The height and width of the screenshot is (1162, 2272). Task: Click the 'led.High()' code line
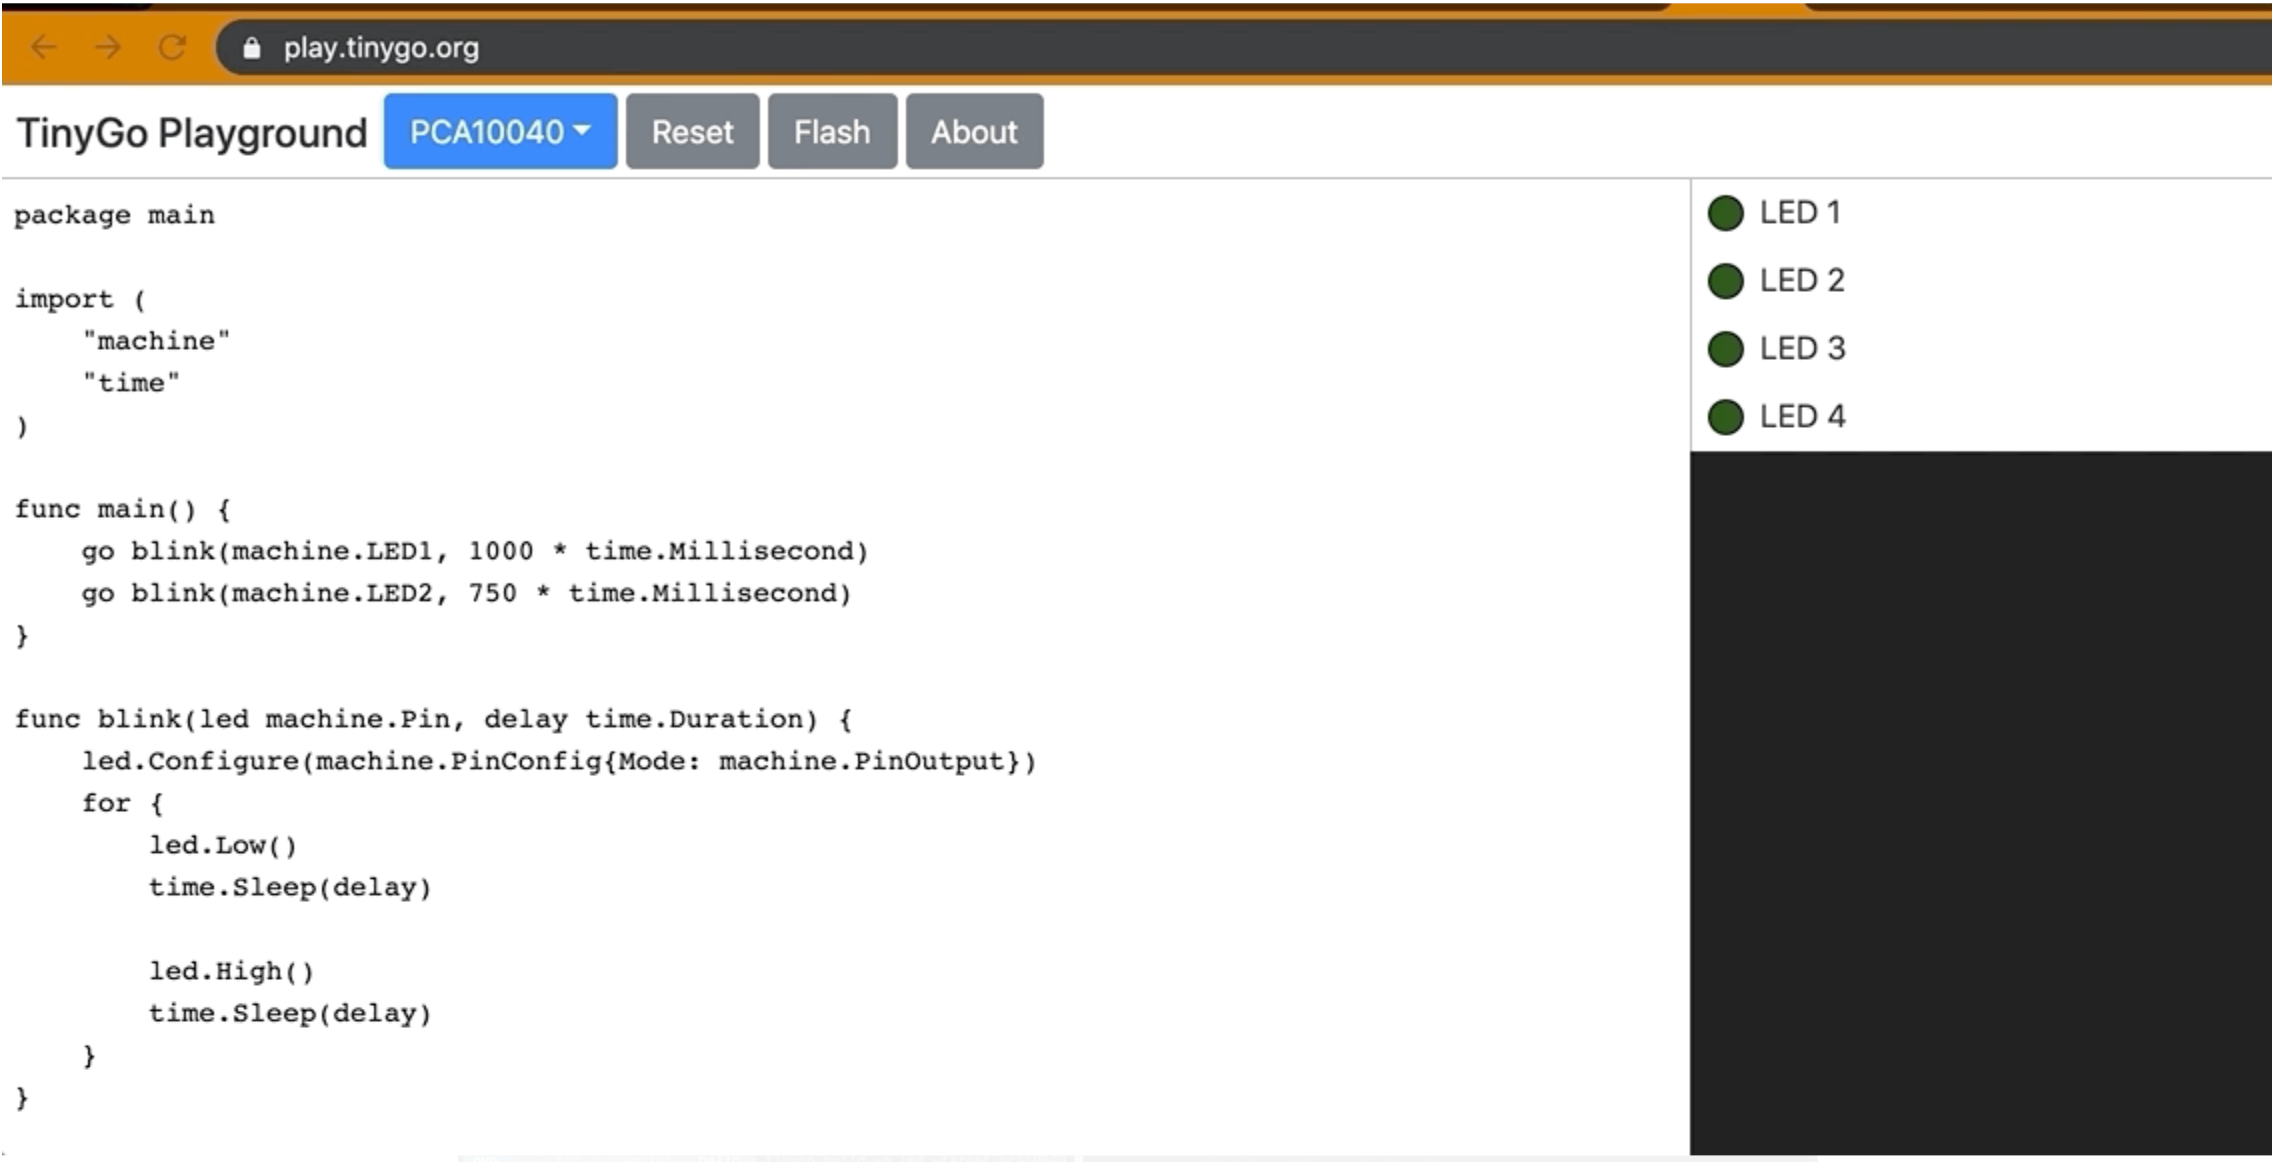231,971
